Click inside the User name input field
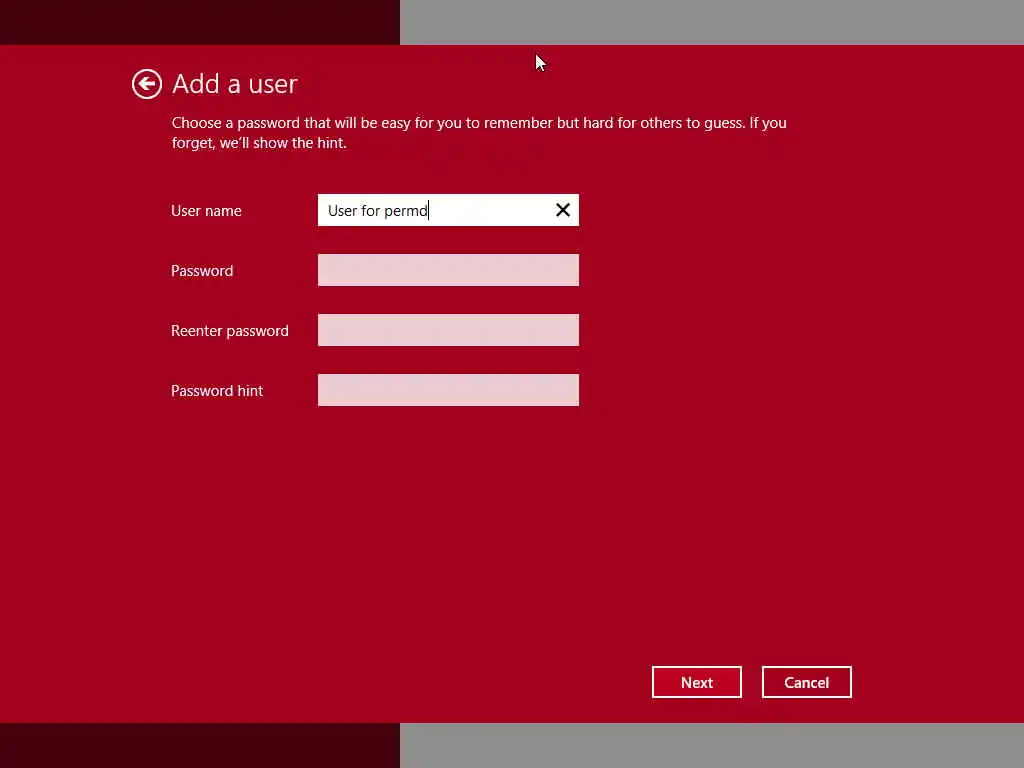The width and height of the screenshot is (1024, 768). click(x=448, y=210)
